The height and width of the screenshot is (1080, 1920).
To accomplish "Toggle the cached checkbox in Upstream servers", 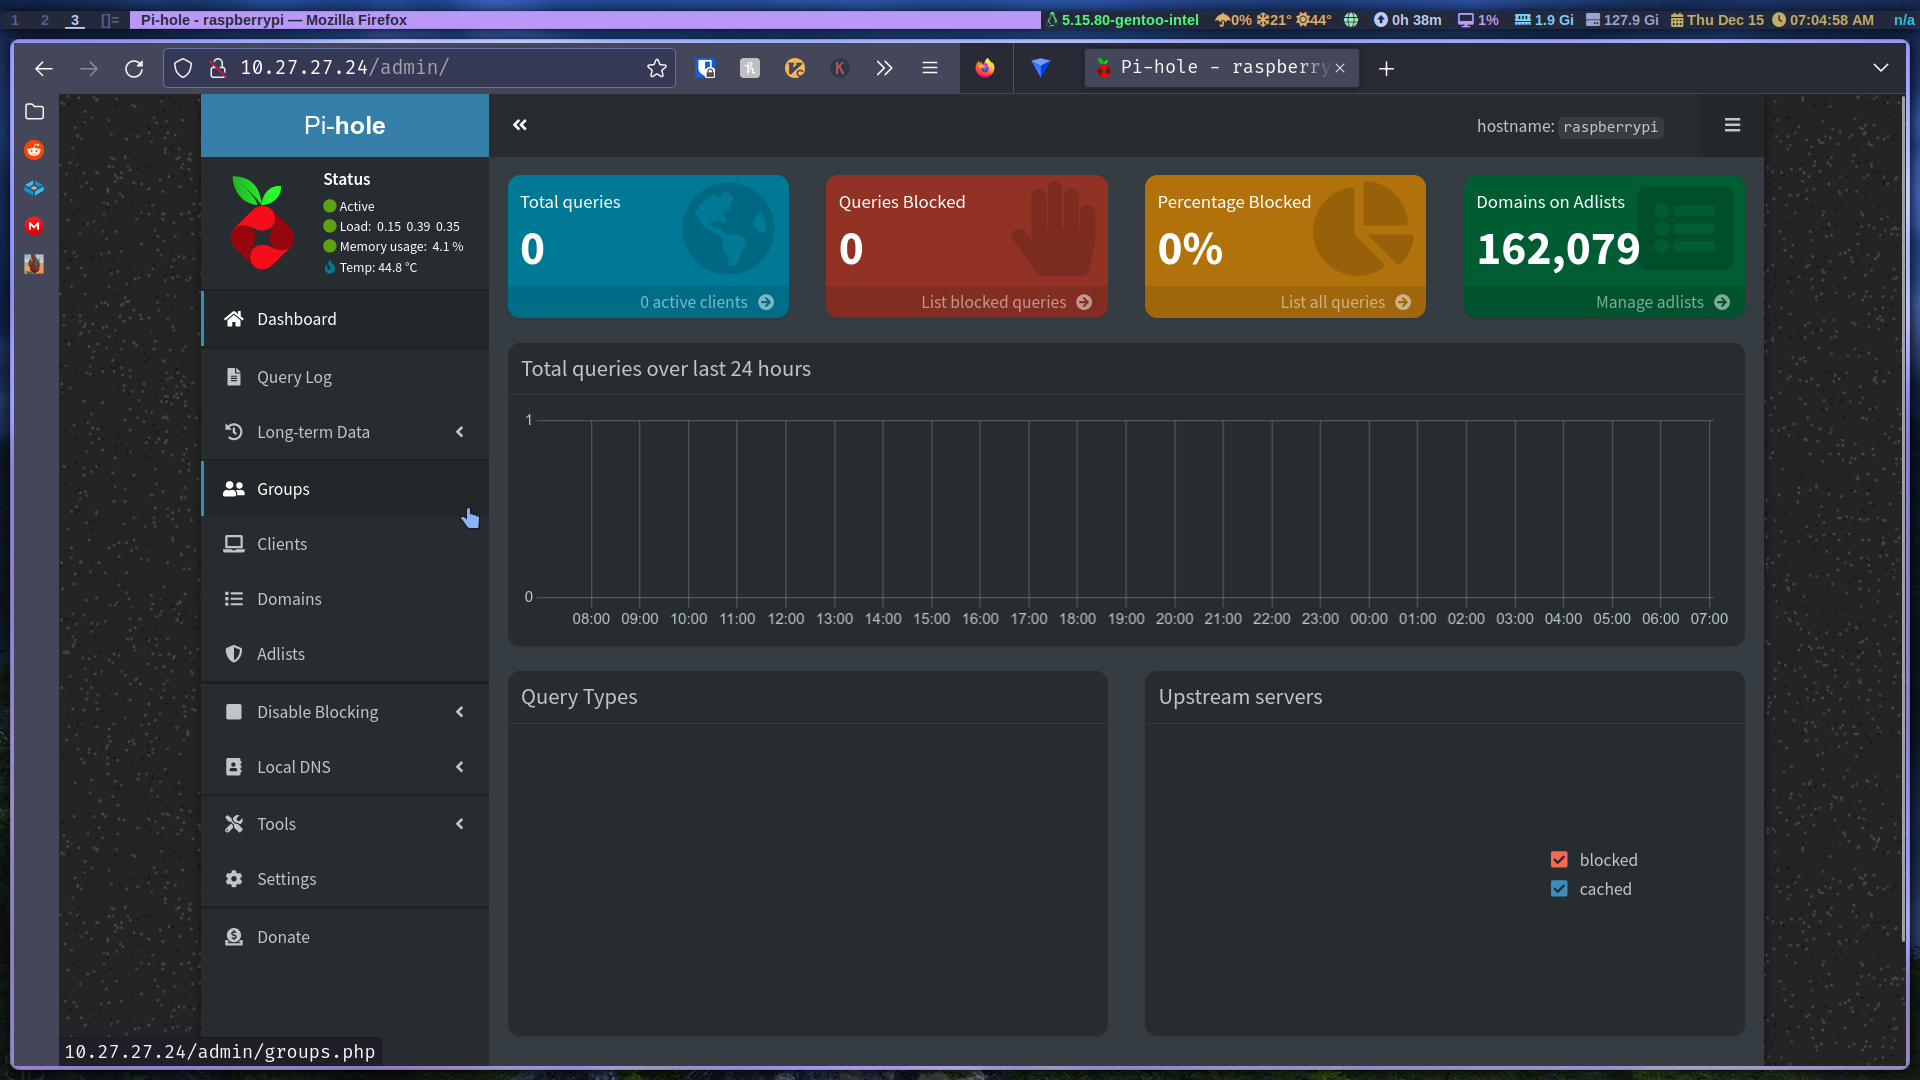I will click(1560, 889).
